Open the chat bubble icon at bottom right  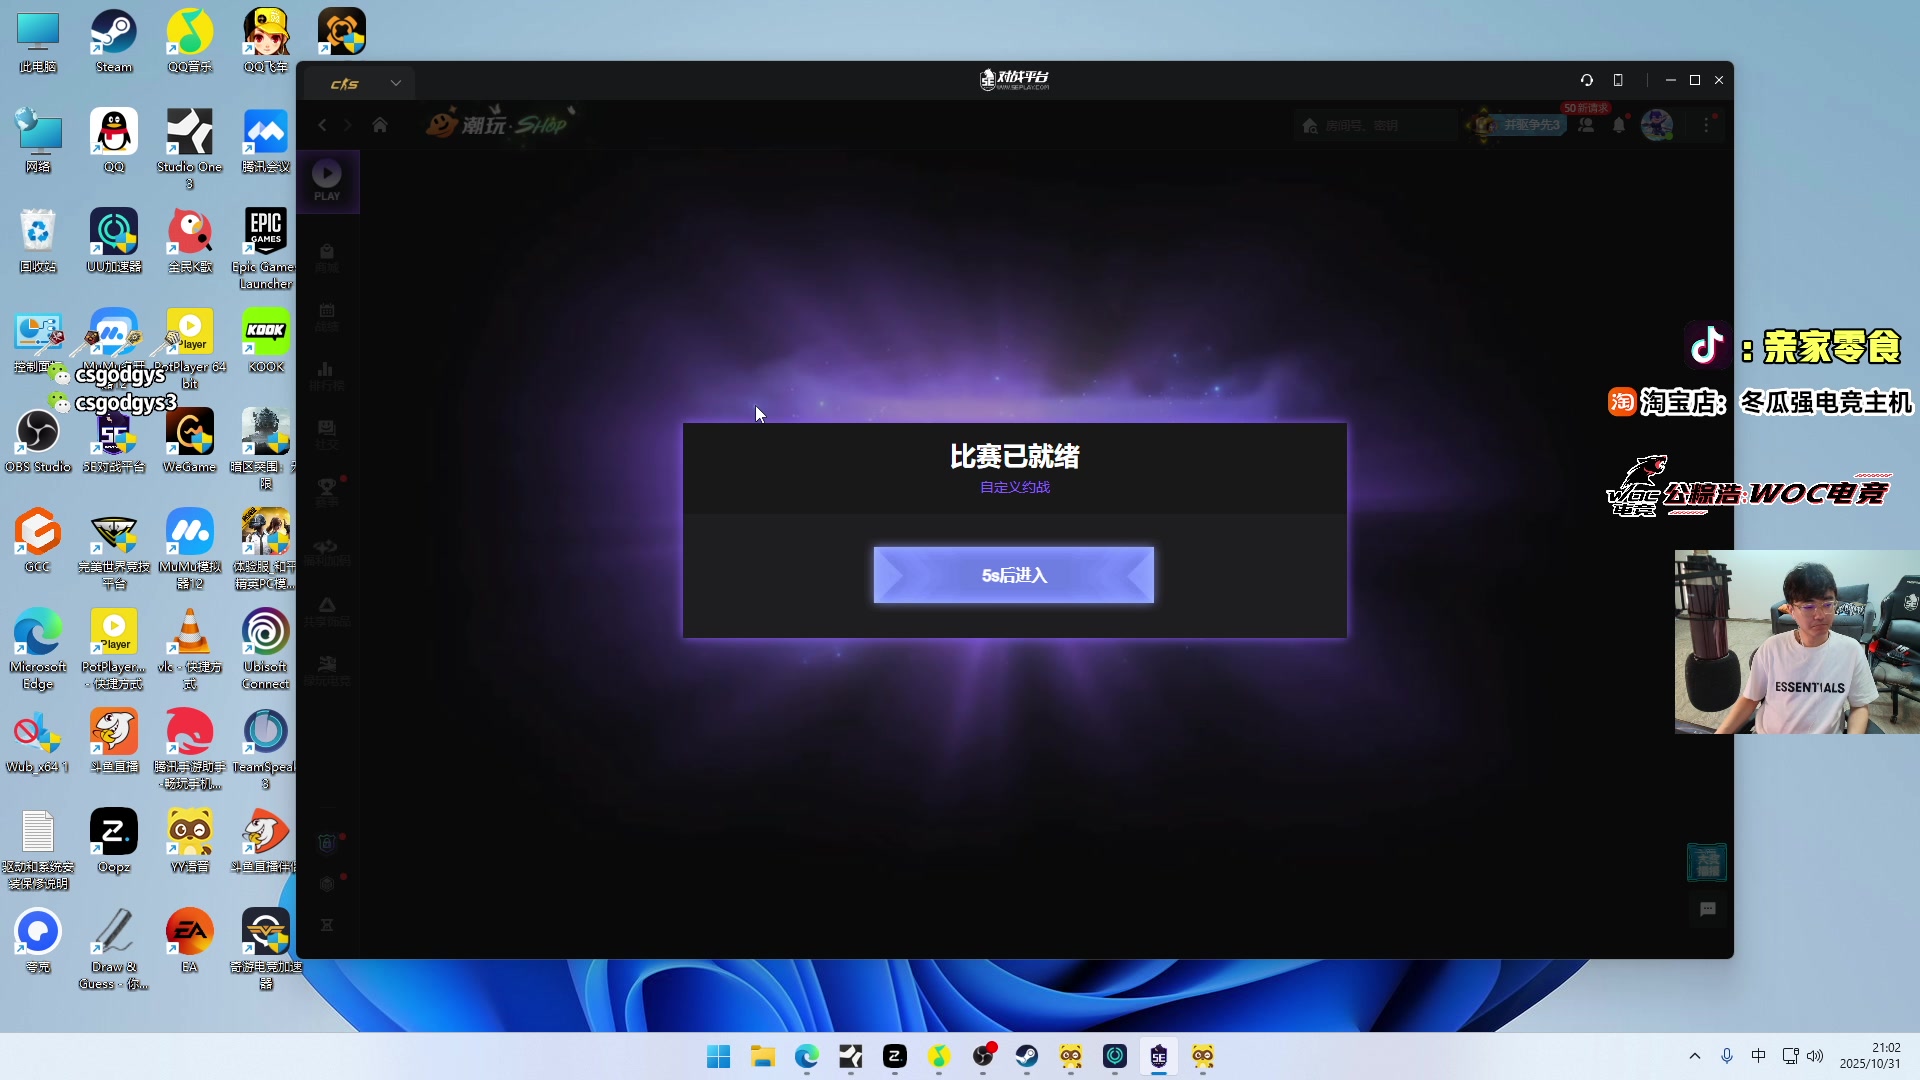1707,909
